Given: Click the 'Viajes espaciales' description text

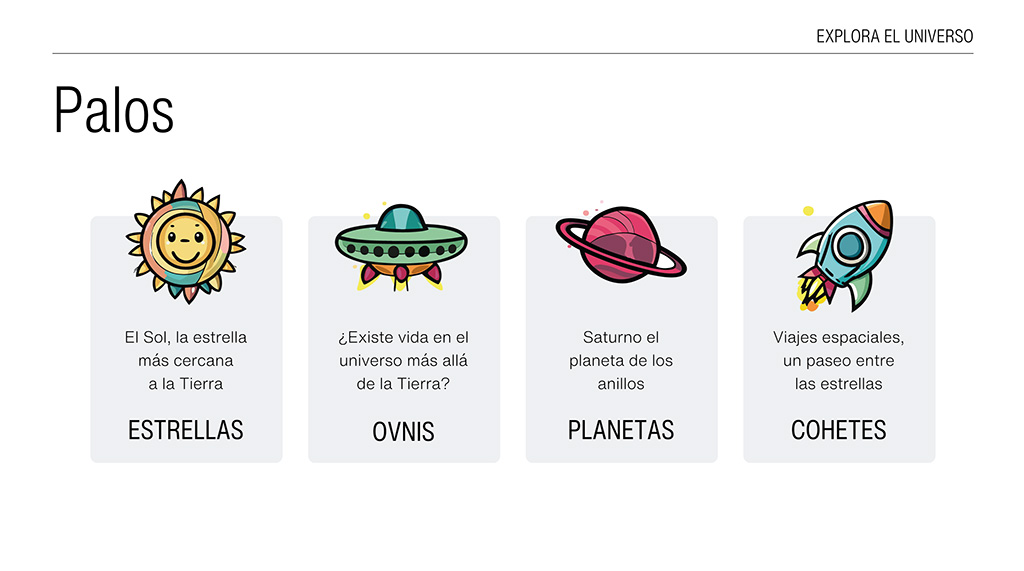Looking at the screenshot, I should (x=838, y=360).
